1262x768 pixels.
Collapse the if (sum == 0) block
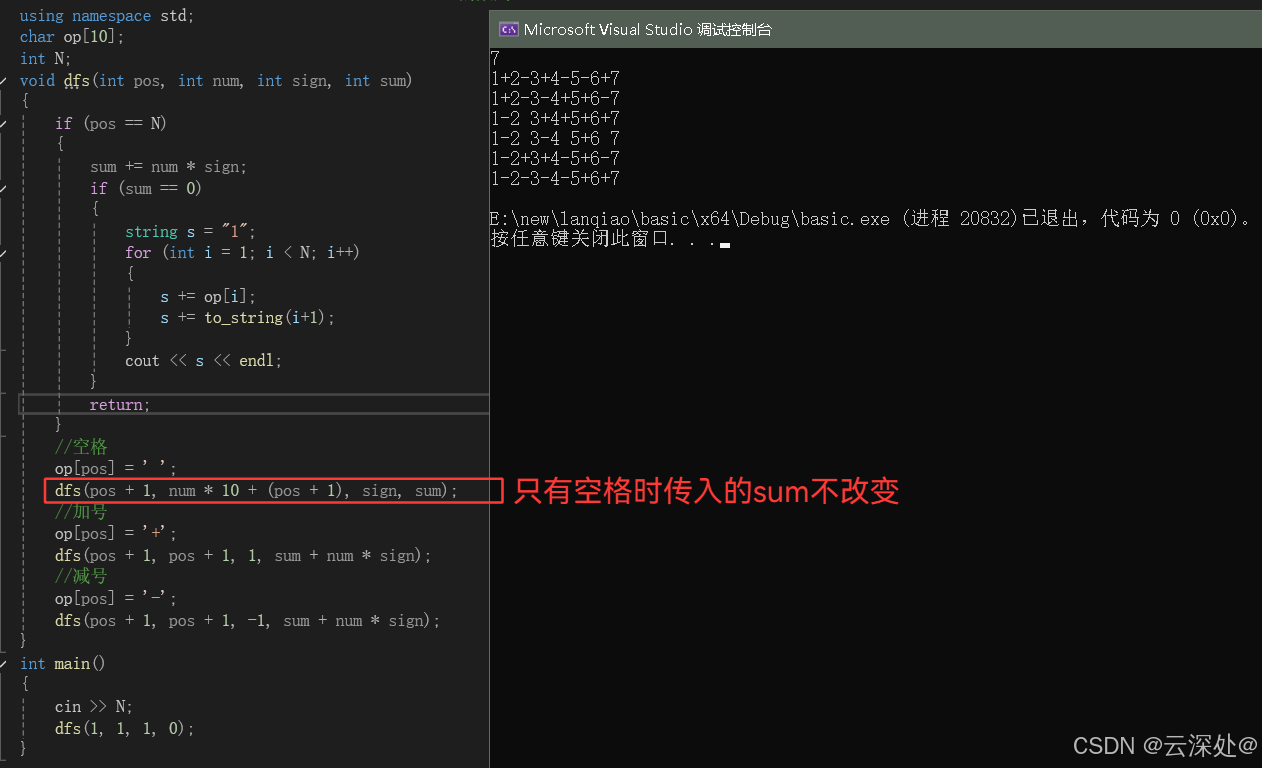pos(4,189)
